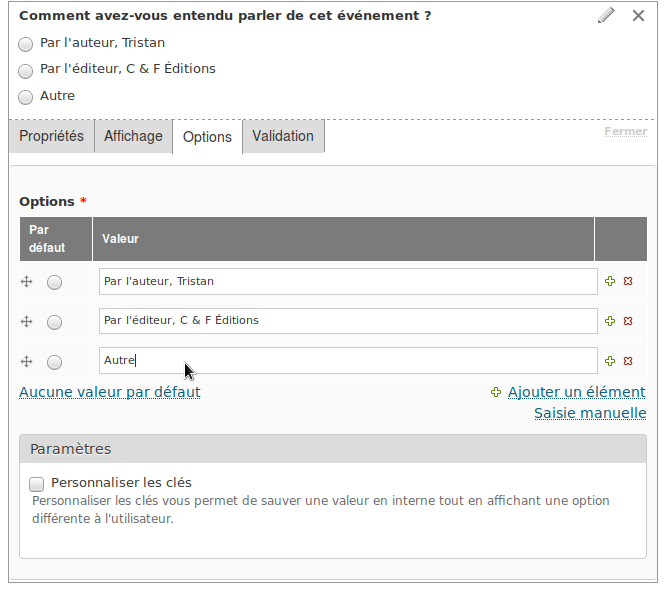Select preview radio 'Autre'

[x=26, y=97]
